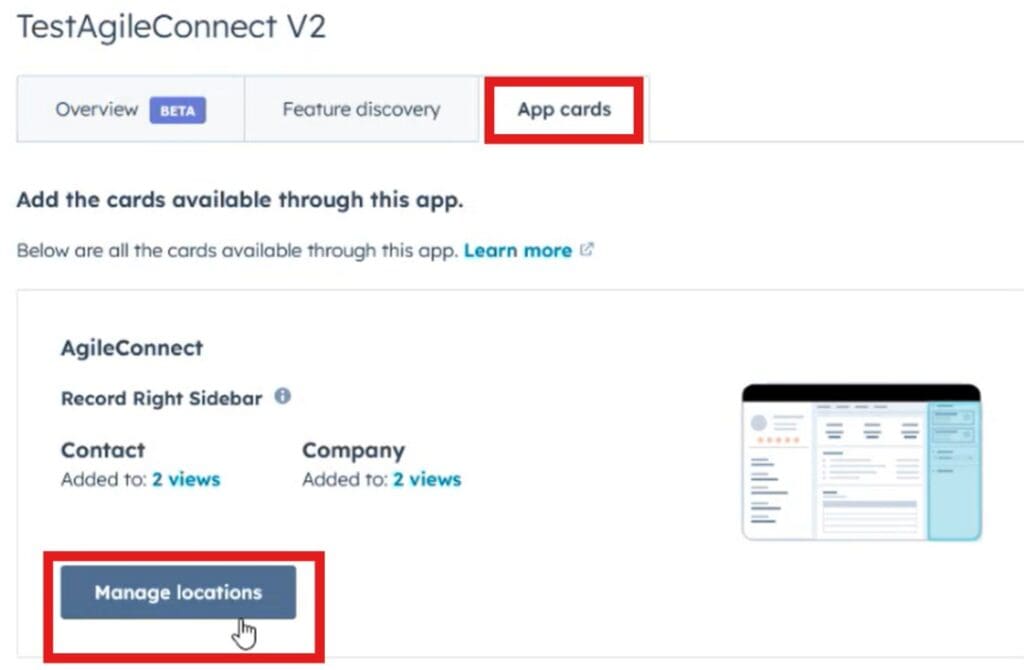
Task: Click the TestAgileConnect V2 page title
Action: tap(171, 27)
